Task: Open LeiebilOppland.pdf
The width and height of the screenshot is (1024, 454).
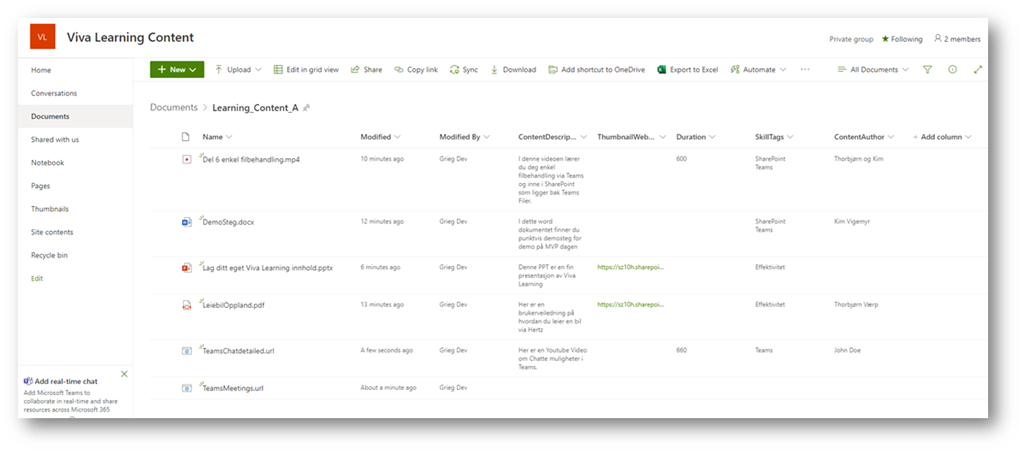Action: pos(234,305)
